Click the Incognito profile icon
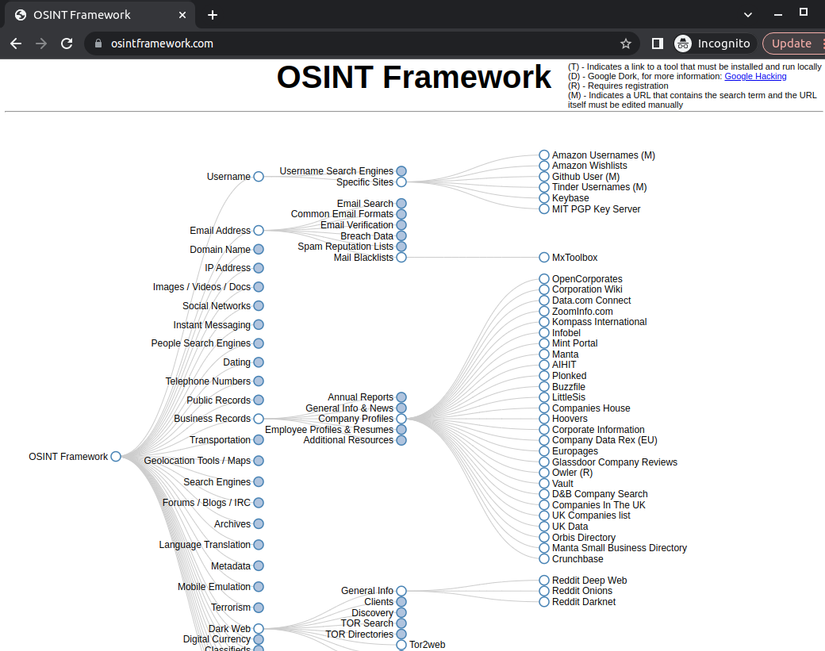 click(x=682, y=44)
